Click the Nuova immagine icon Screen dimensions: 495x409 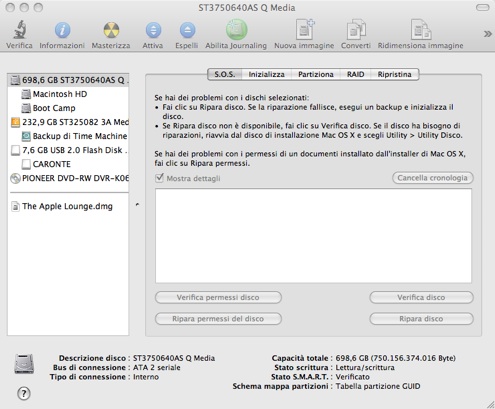pyautogui.click(x=305, y=29)
